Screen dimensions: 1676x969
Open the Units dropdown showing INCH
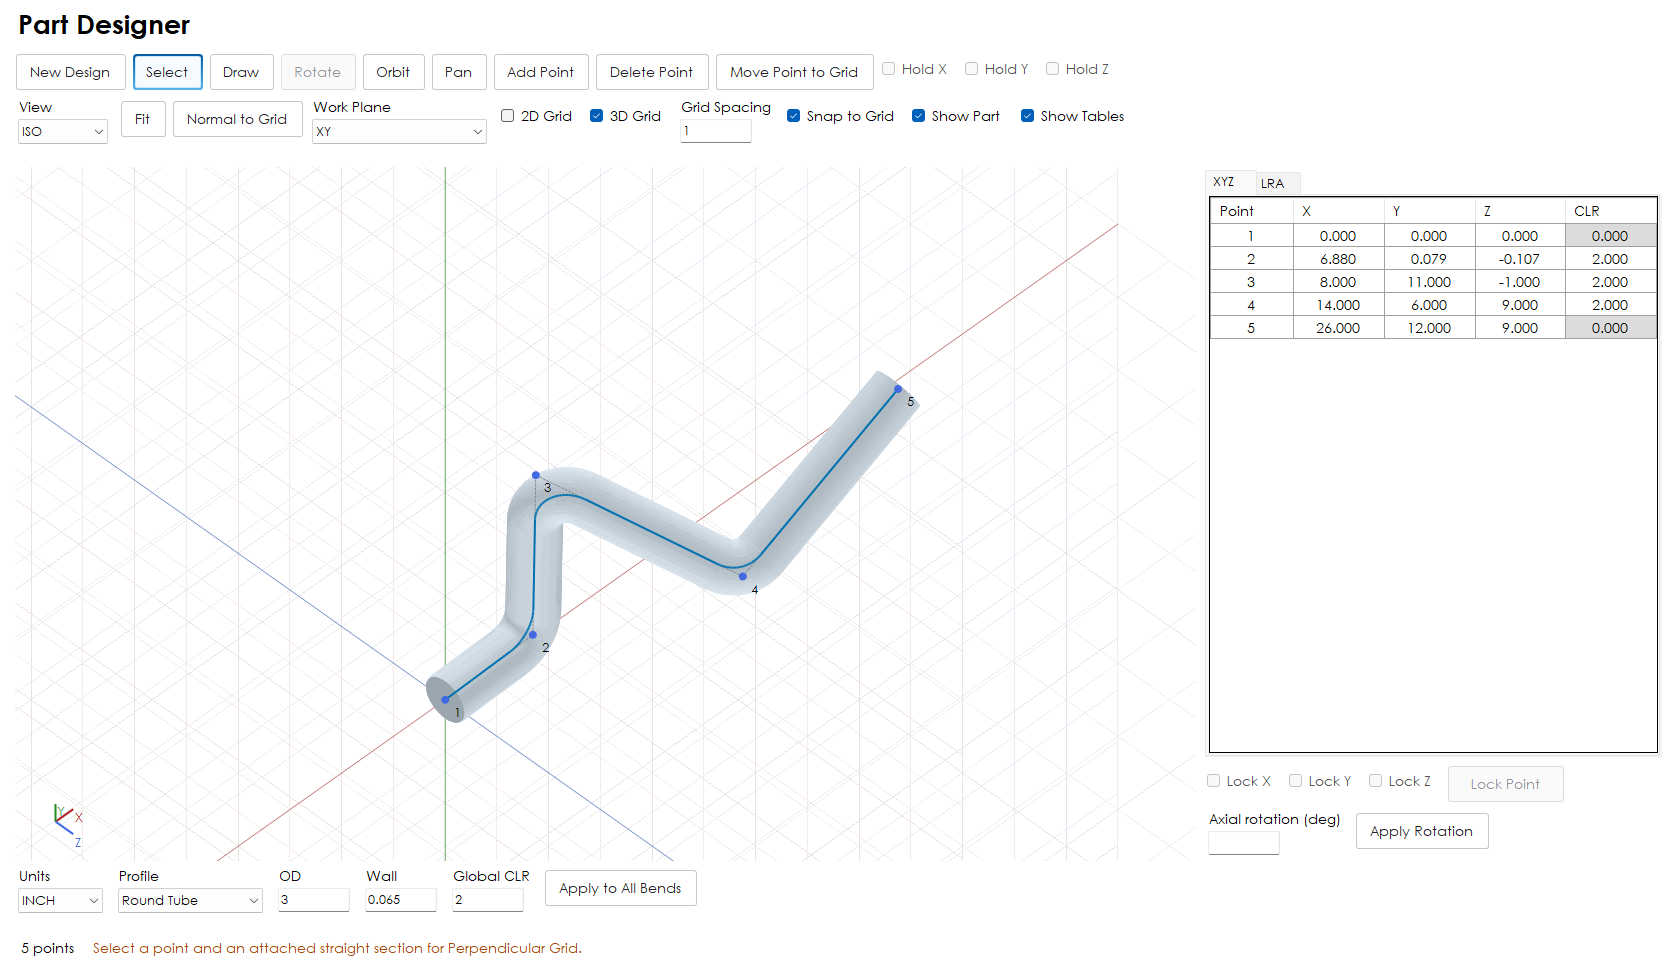click(x=60, y=900)
